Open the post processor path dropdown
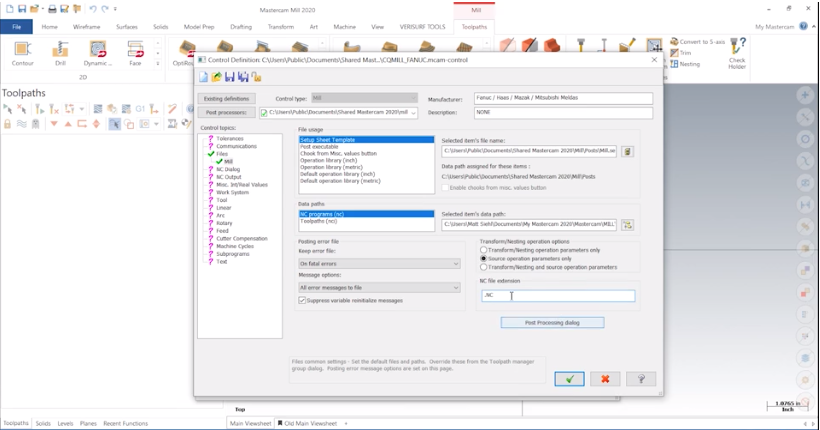This screenshot has width=820, height=430. [414, 112]
